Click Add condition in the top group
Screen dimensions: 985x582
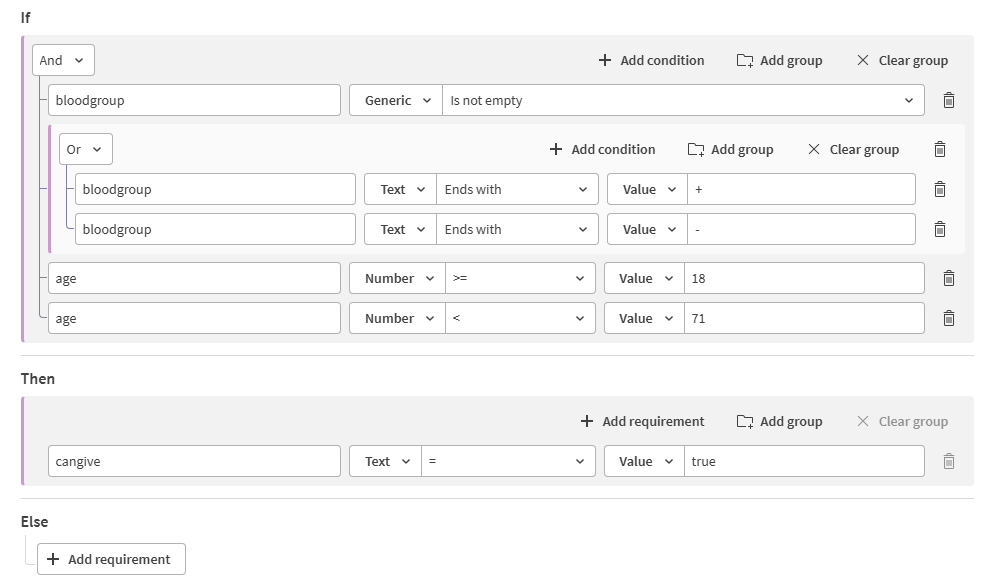pos(651,60)
